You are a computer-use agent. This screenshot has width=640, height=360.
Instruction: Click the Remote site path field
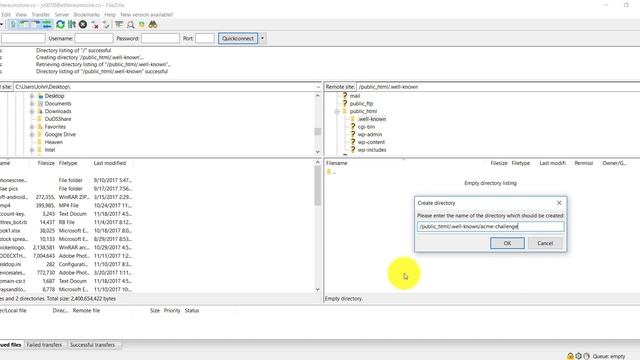(x=498, y=87)
